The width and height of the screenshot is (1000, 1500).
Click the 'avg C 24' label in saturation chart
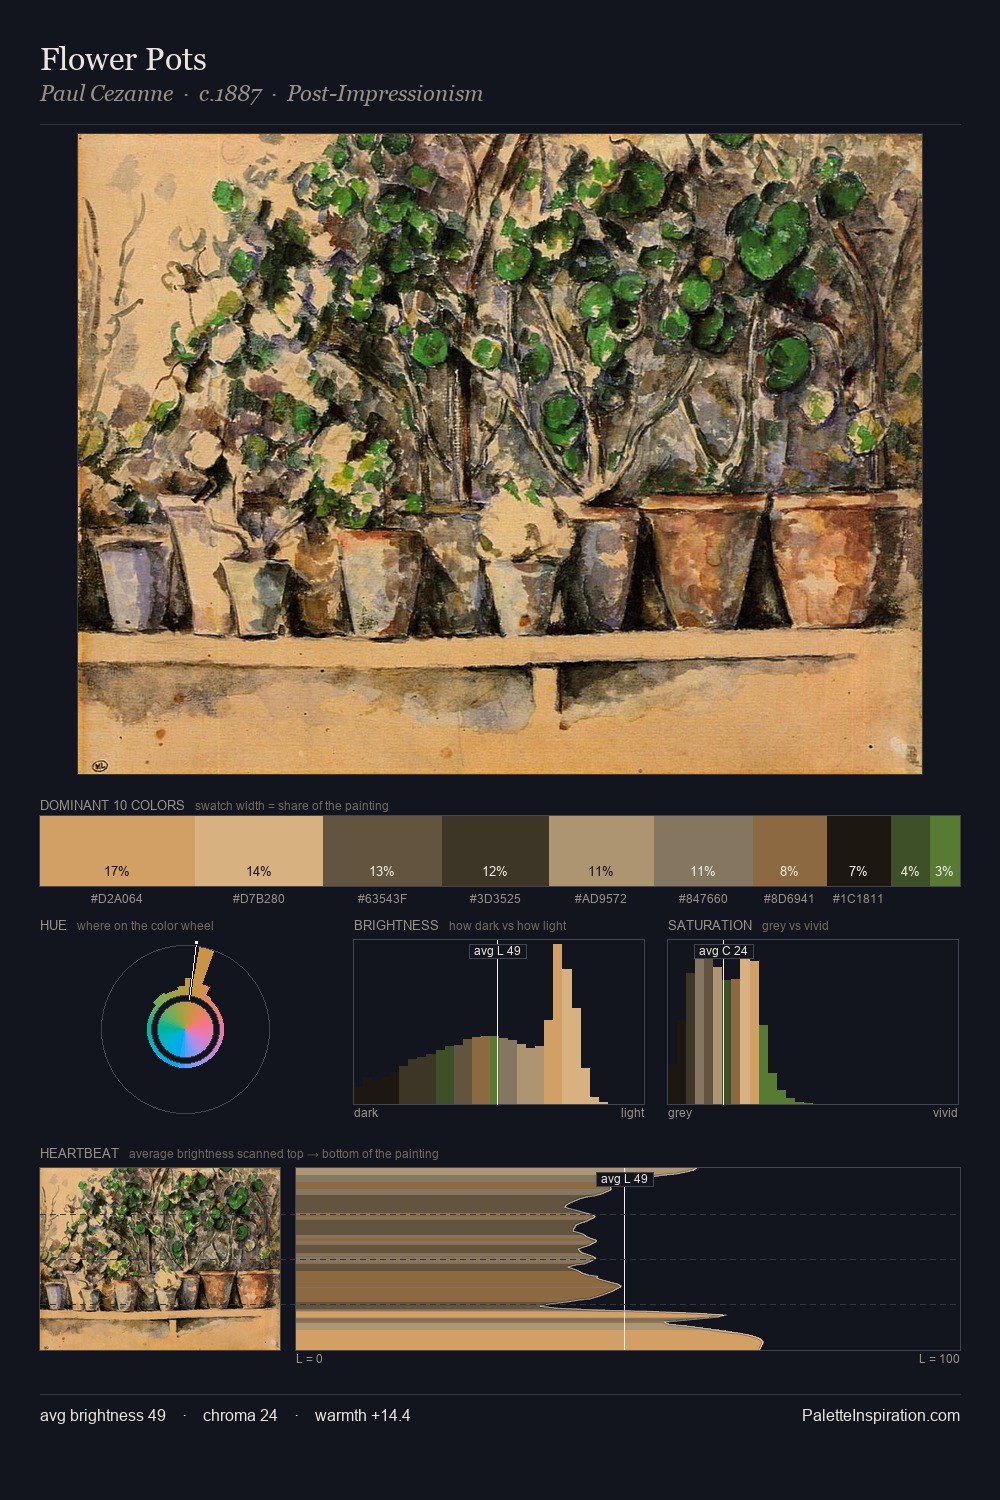coord(724,951)
